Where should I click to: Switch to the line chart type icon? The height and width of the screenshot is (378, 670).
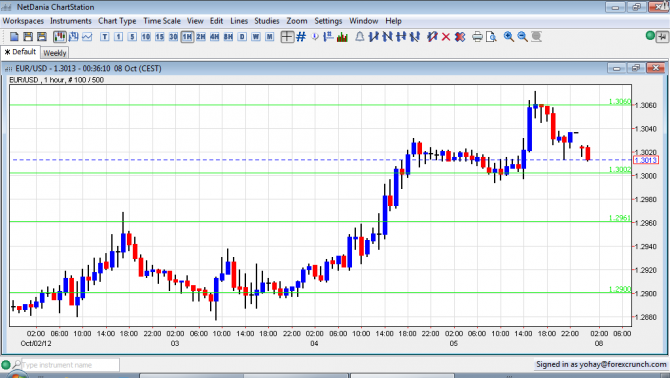tap(87, 37)
